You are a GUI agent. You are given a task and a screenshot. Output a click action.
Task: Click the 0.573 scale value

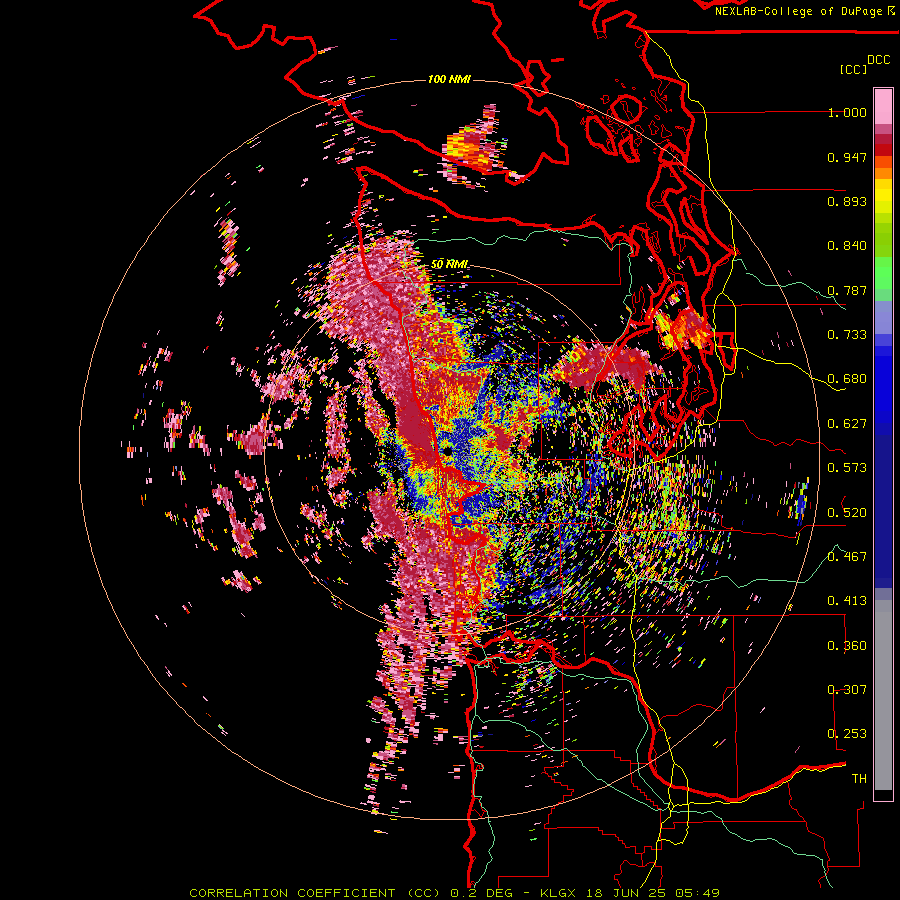(x=847, y=468)
